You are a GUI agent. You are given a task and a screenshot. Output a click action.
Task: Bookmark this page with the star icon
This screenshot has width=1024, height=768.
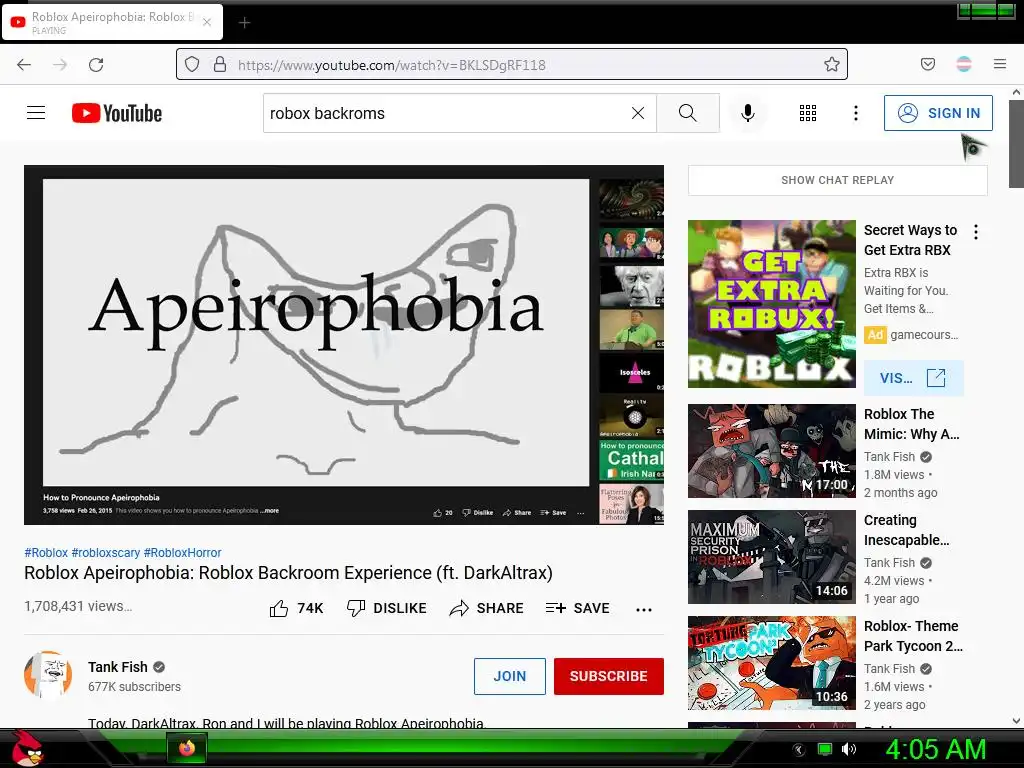click(x=831, y=64)
